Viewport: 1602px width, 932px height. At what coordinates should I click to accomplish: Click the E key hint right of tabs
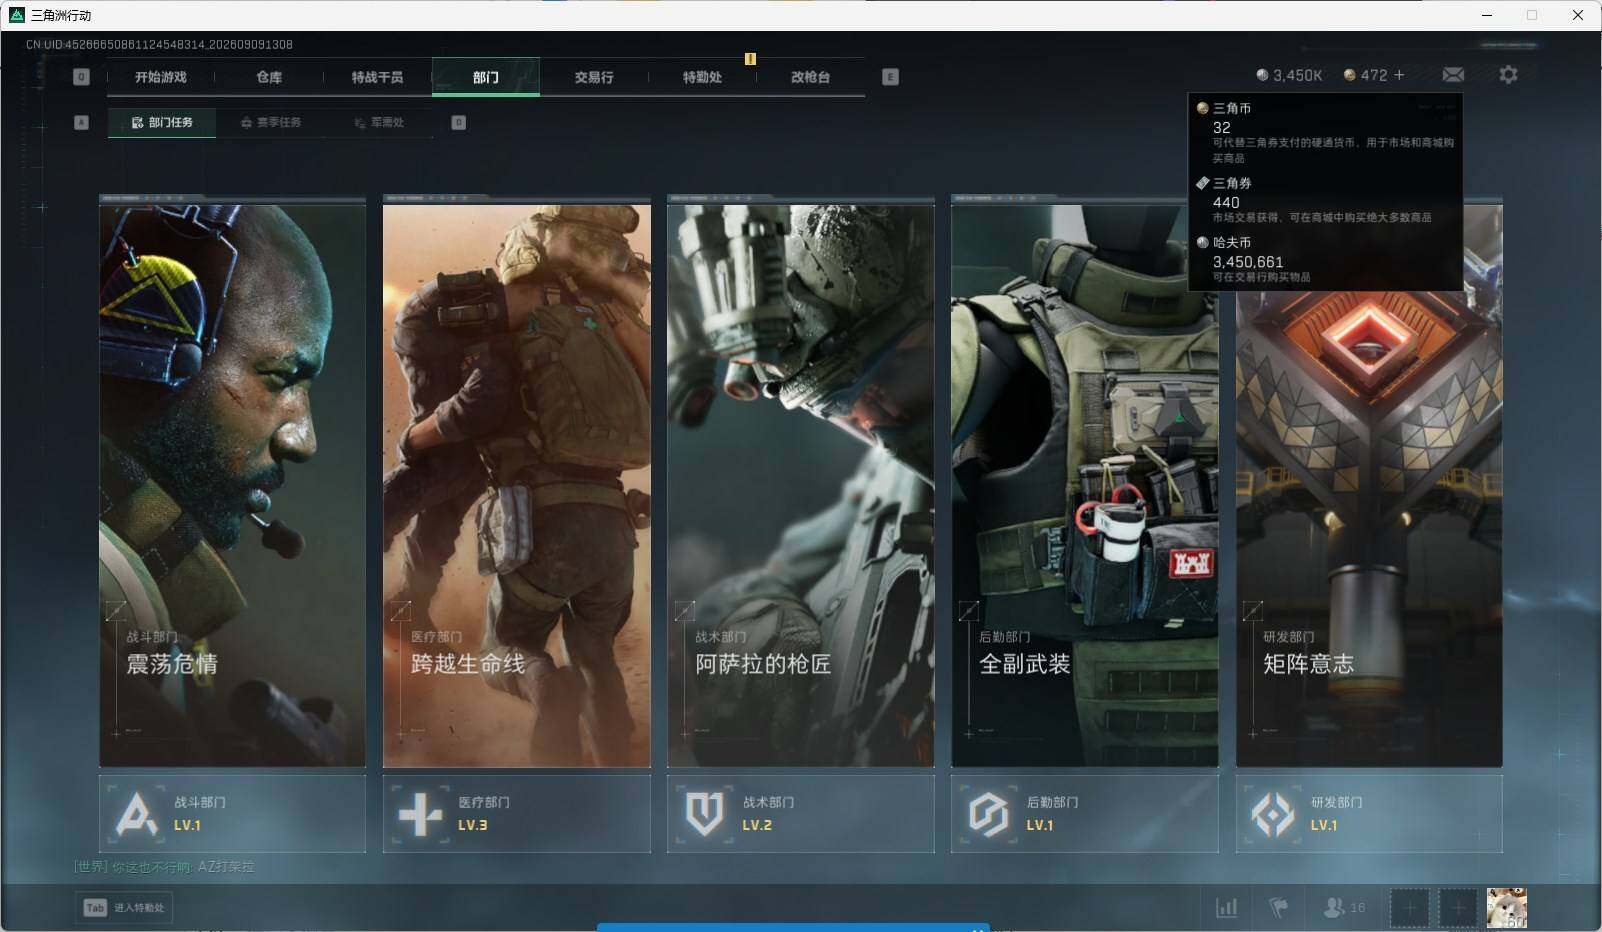[890, 77]
